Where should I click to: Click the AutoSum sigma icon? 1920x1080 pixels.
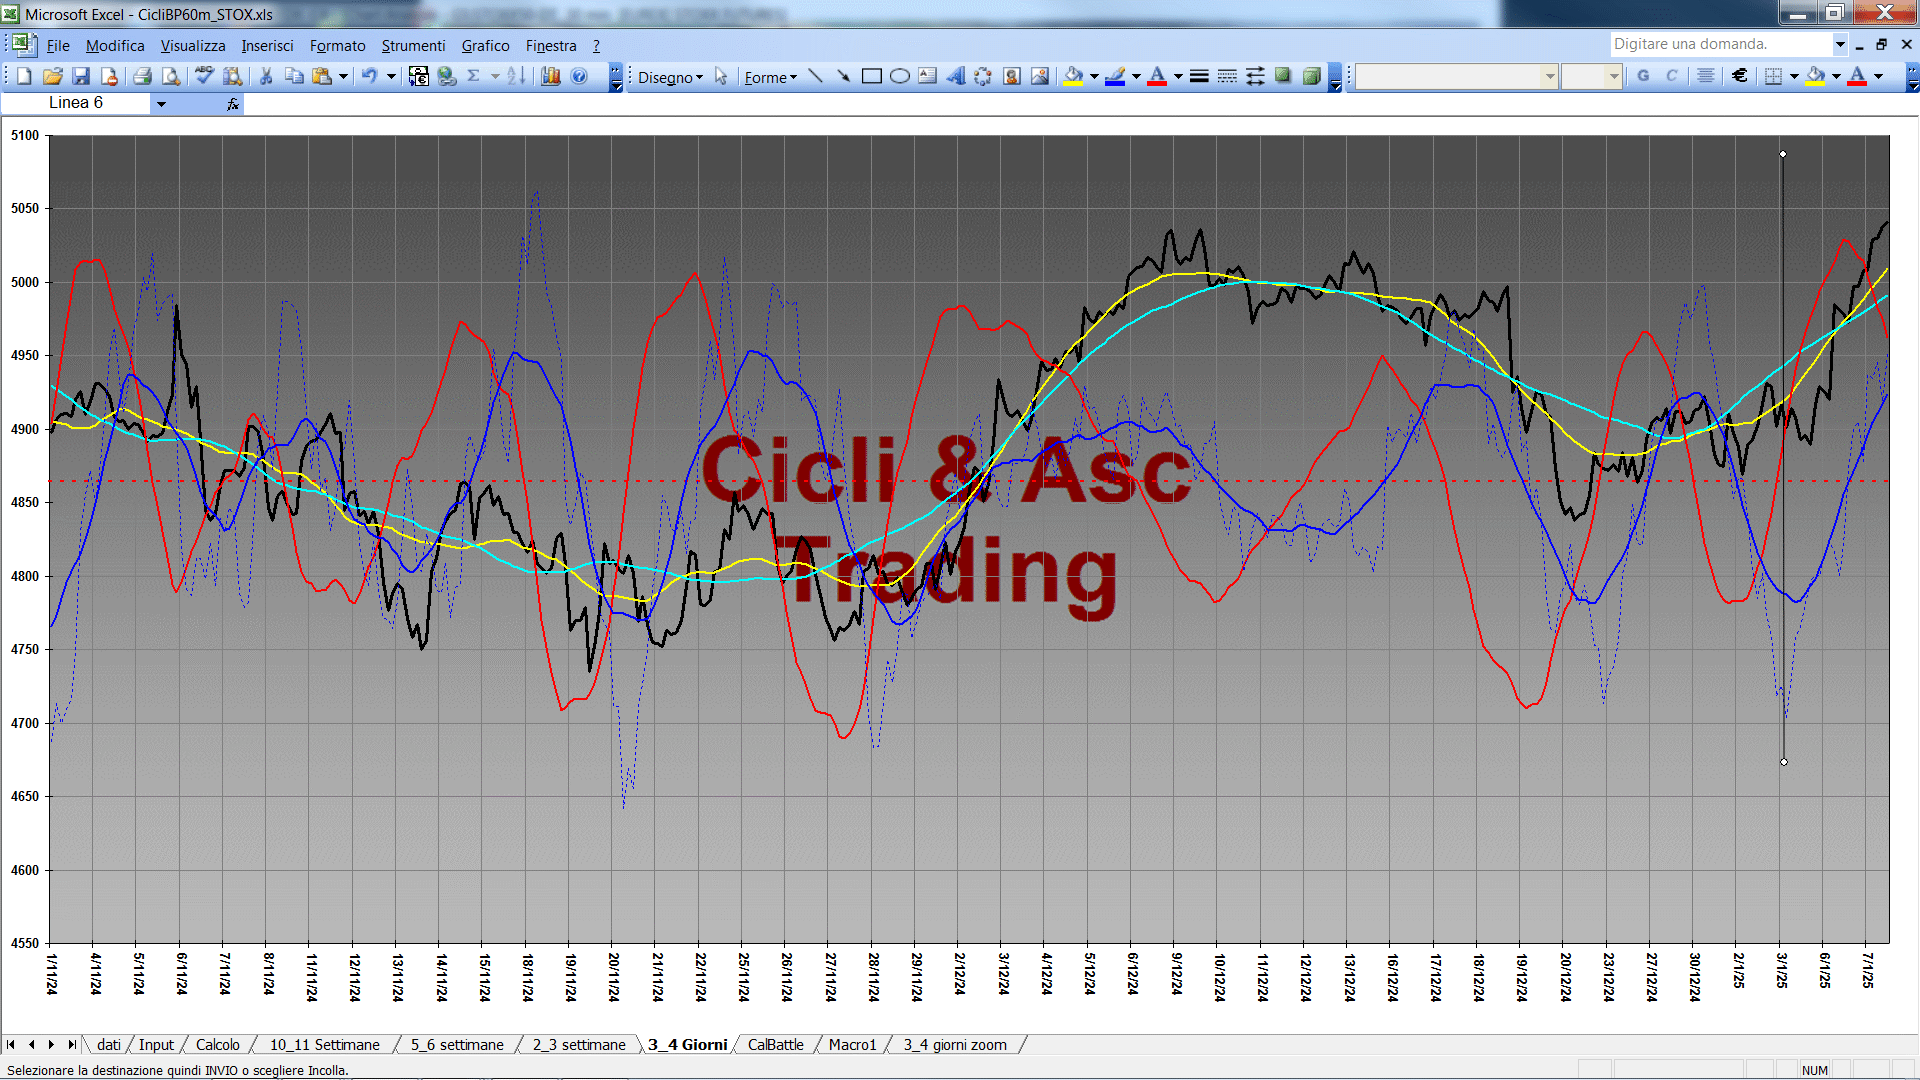click(x=474, y=77)
